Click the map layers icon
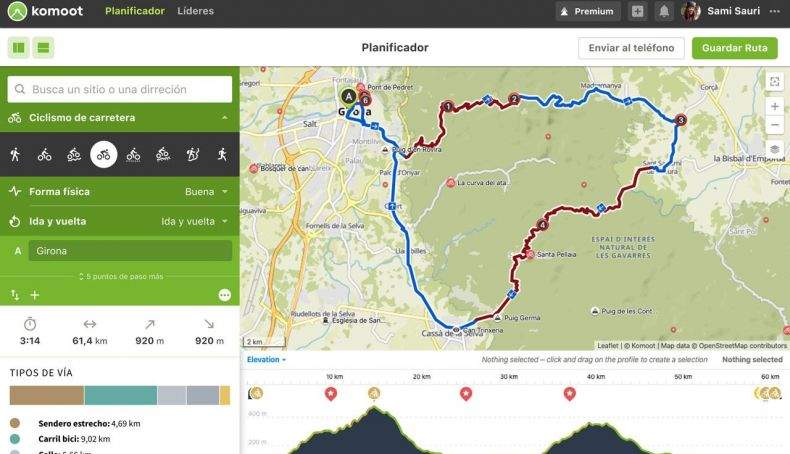This screenshot has height=454, width=790. coord(775,150)
